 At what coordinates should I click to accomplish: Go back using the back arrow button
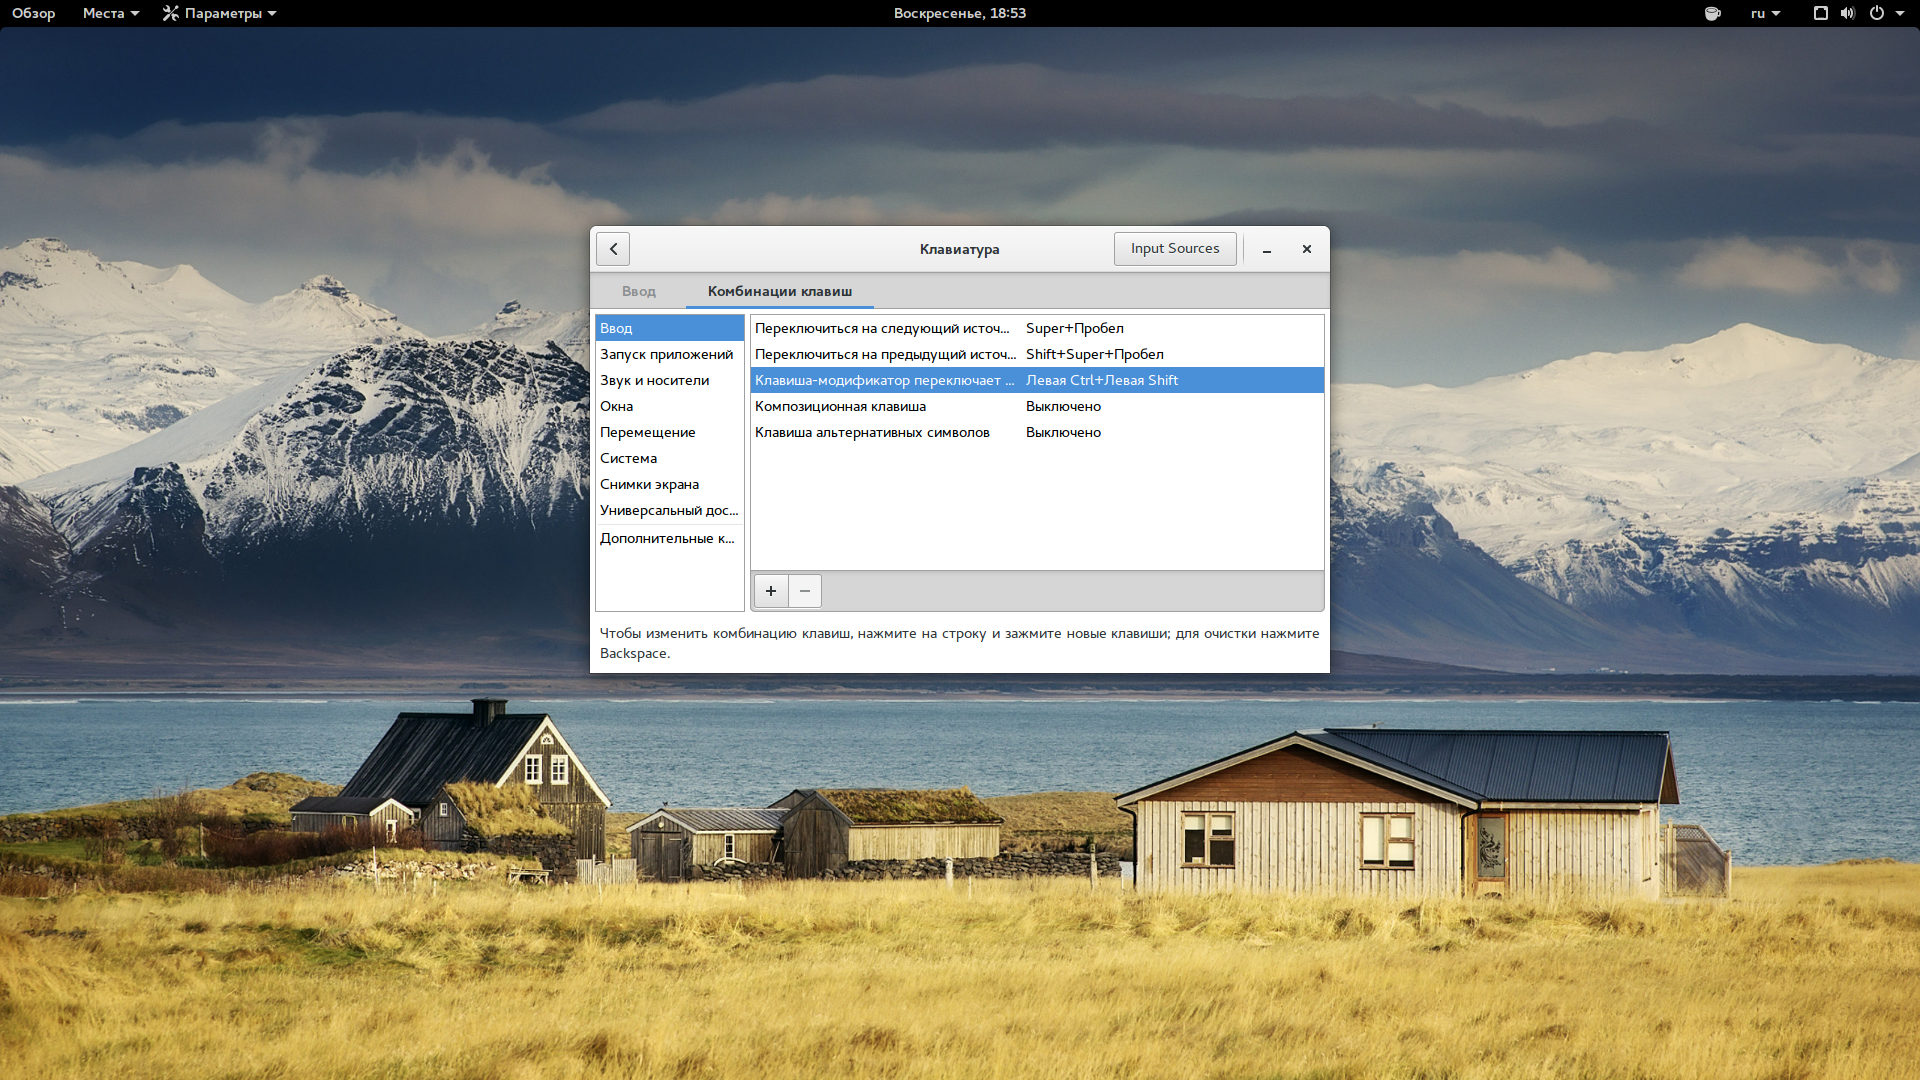pos(613,249)
